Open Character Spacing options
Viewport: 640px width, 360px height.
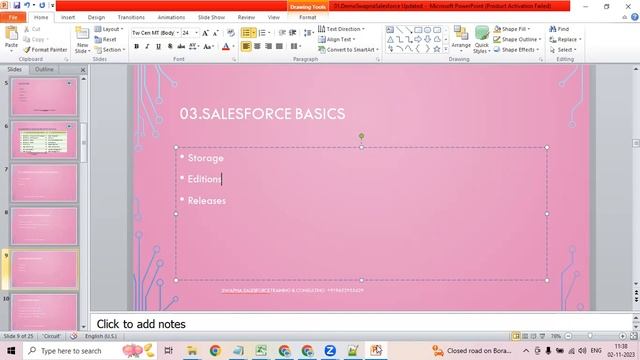point(194,47)
